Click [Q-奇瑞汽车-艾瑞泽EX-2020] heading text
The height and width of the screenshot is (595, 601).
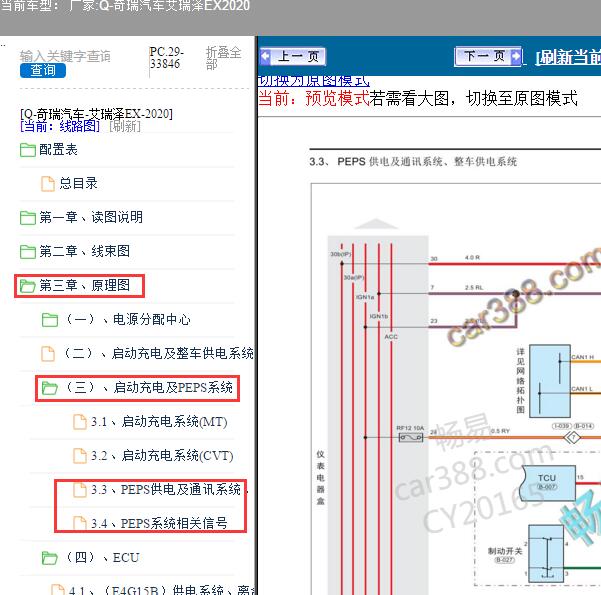96,114
